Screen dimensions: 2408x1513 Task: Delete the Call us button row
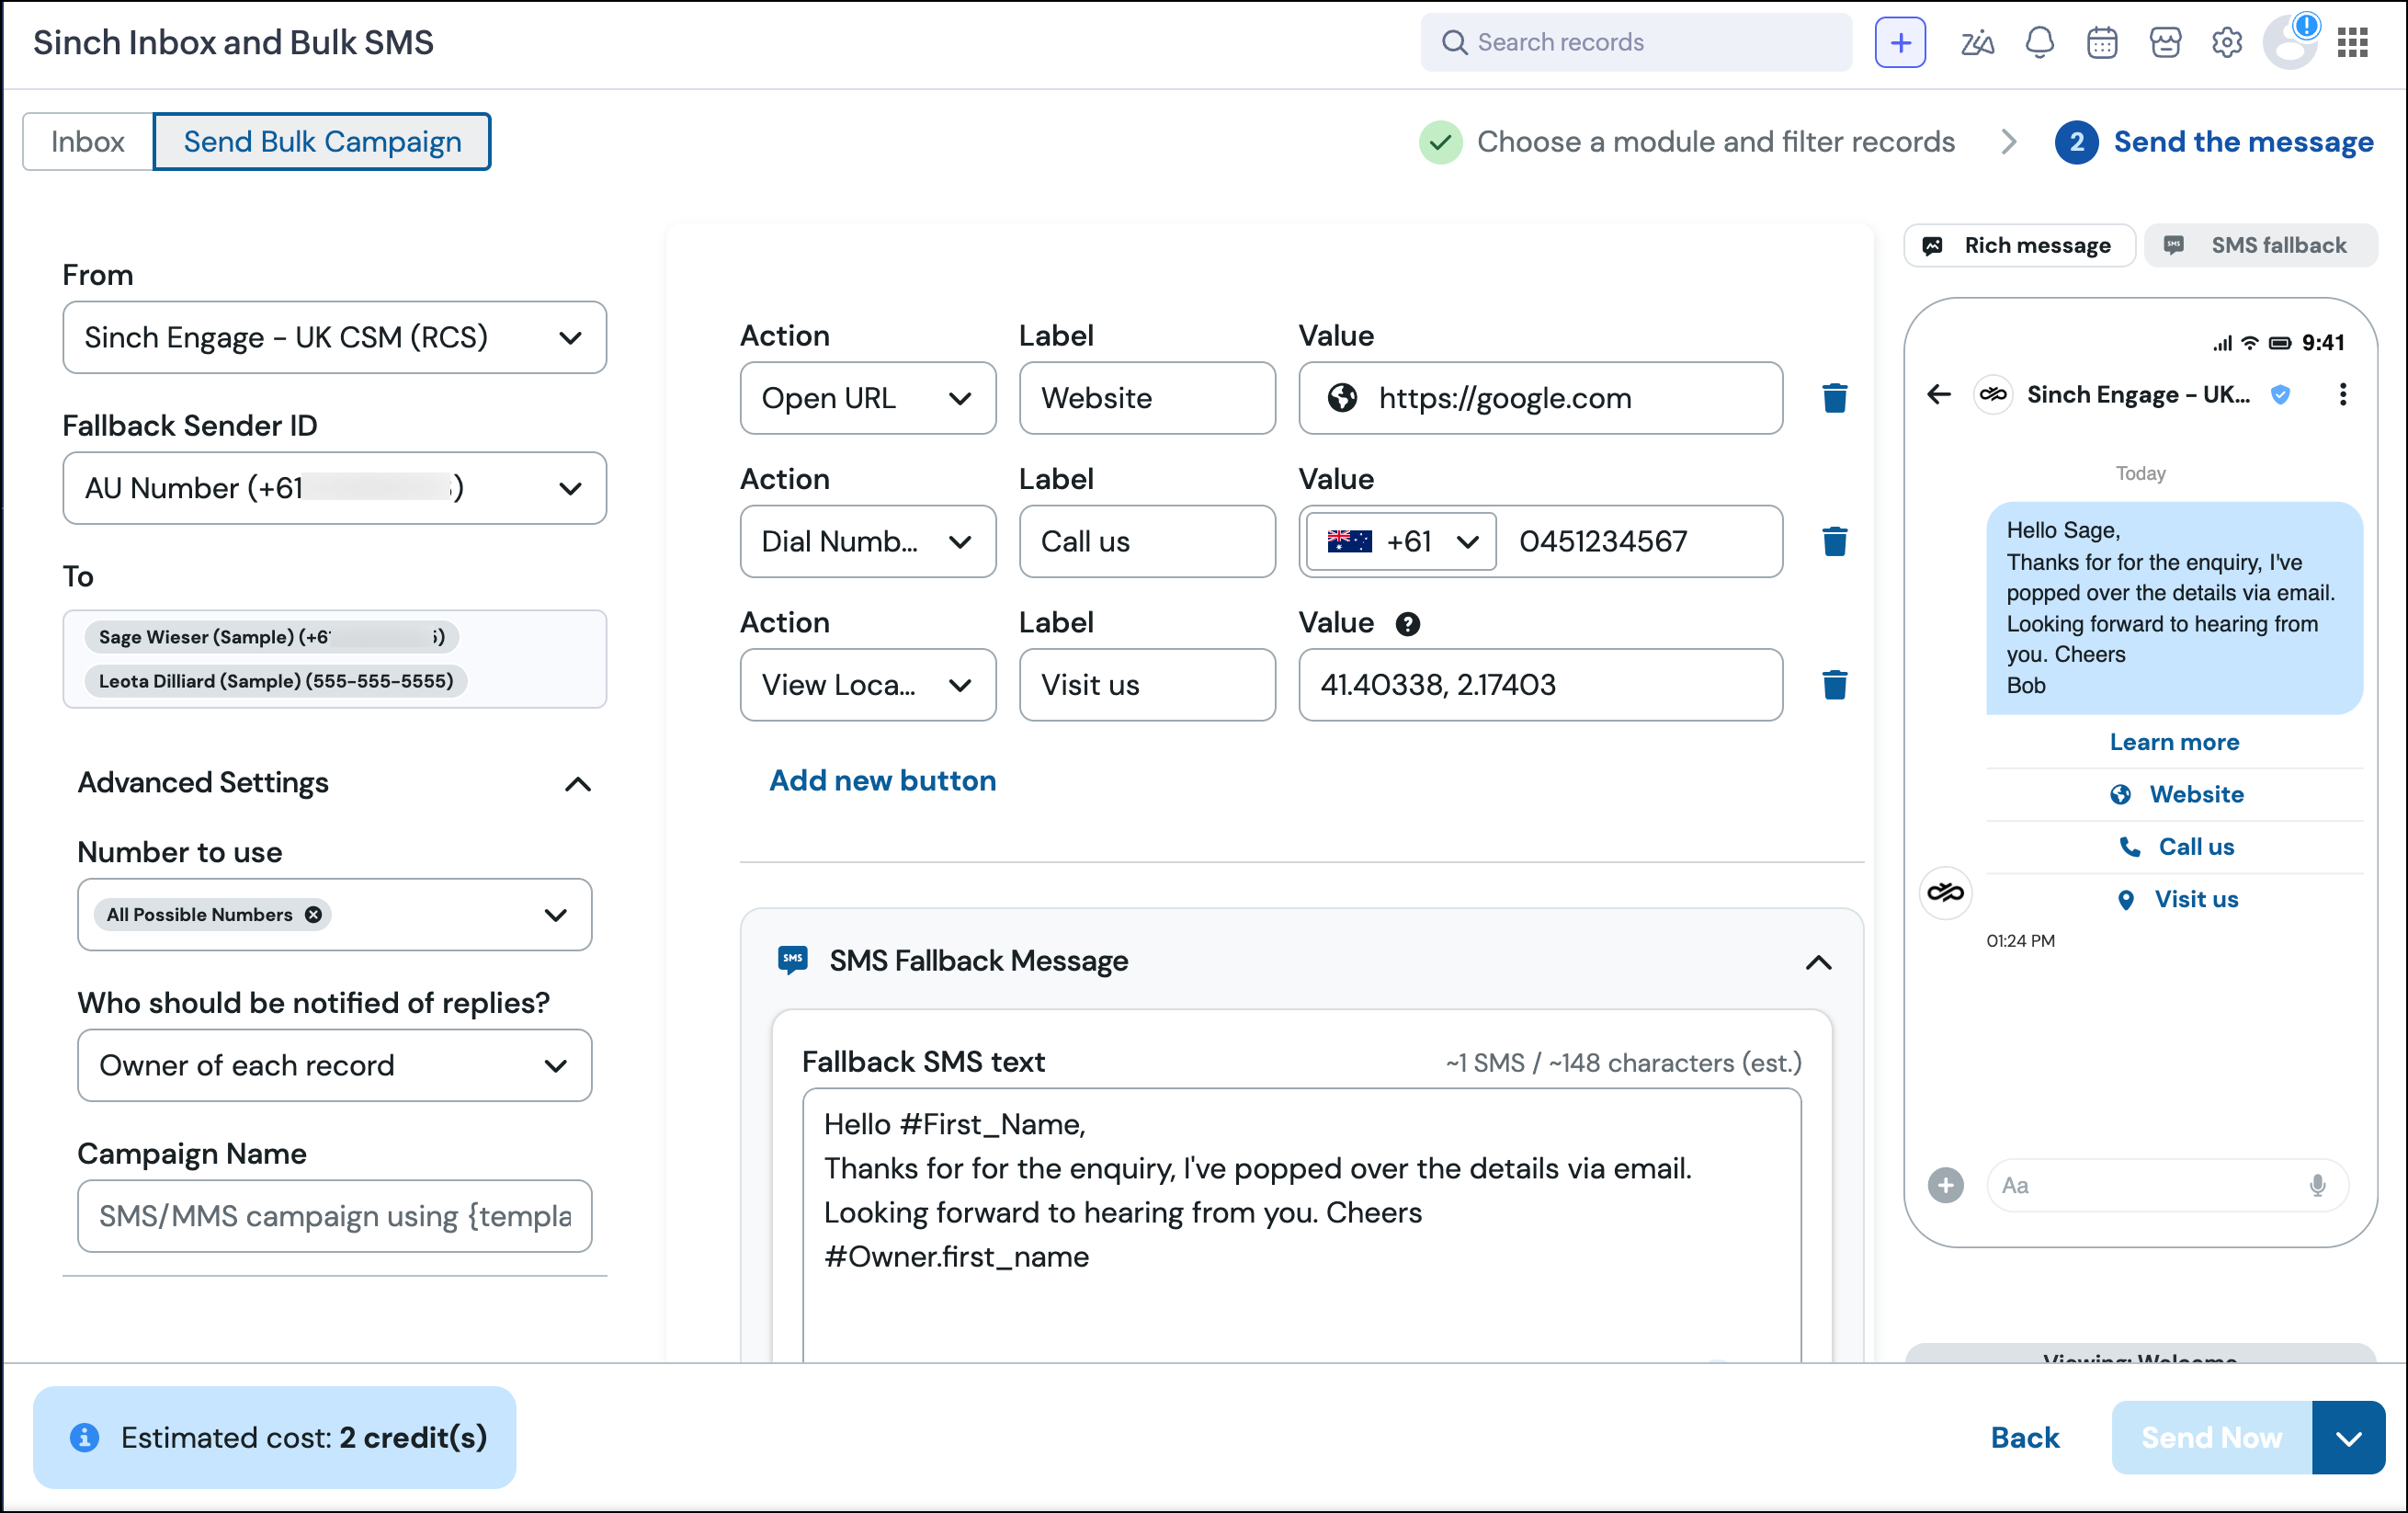click(1834, 541)
